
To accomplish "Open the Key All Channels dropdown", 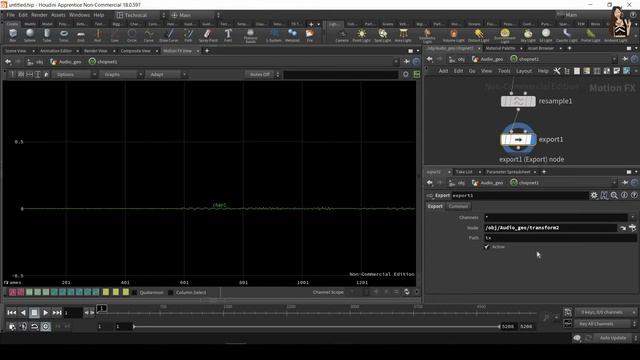I will click(605, 324).
